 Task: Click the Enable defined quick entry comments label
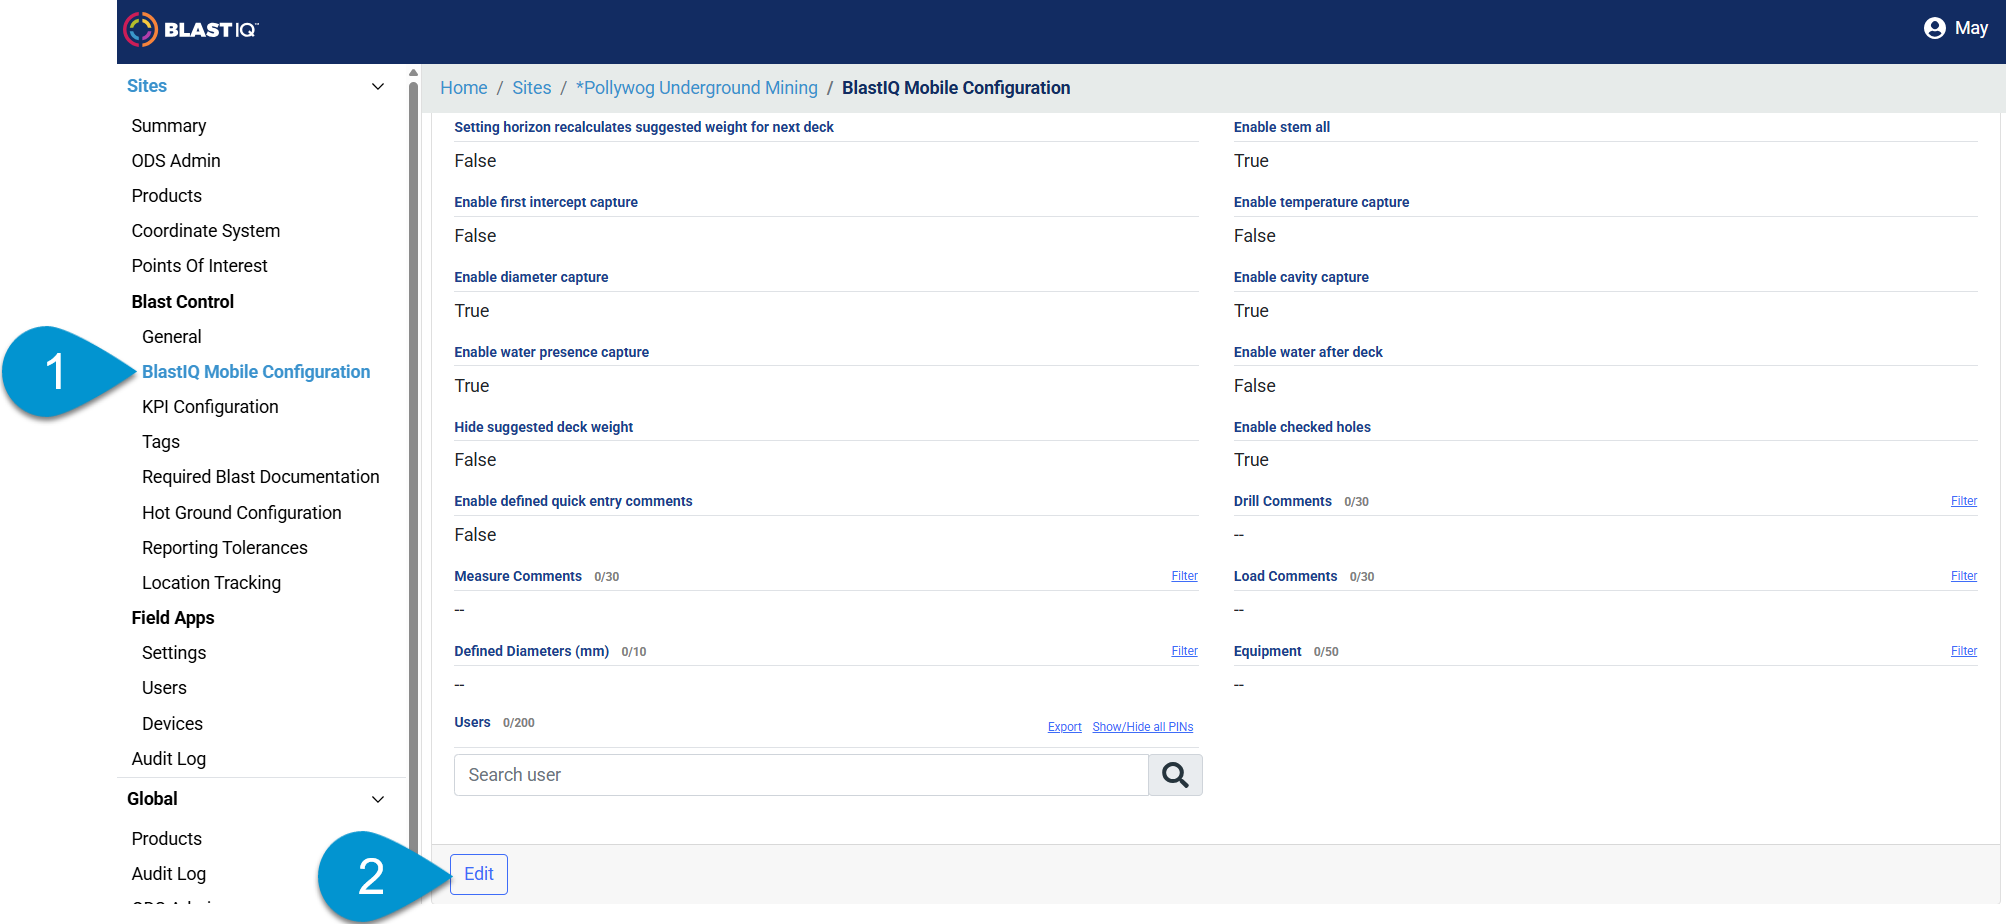573,501
